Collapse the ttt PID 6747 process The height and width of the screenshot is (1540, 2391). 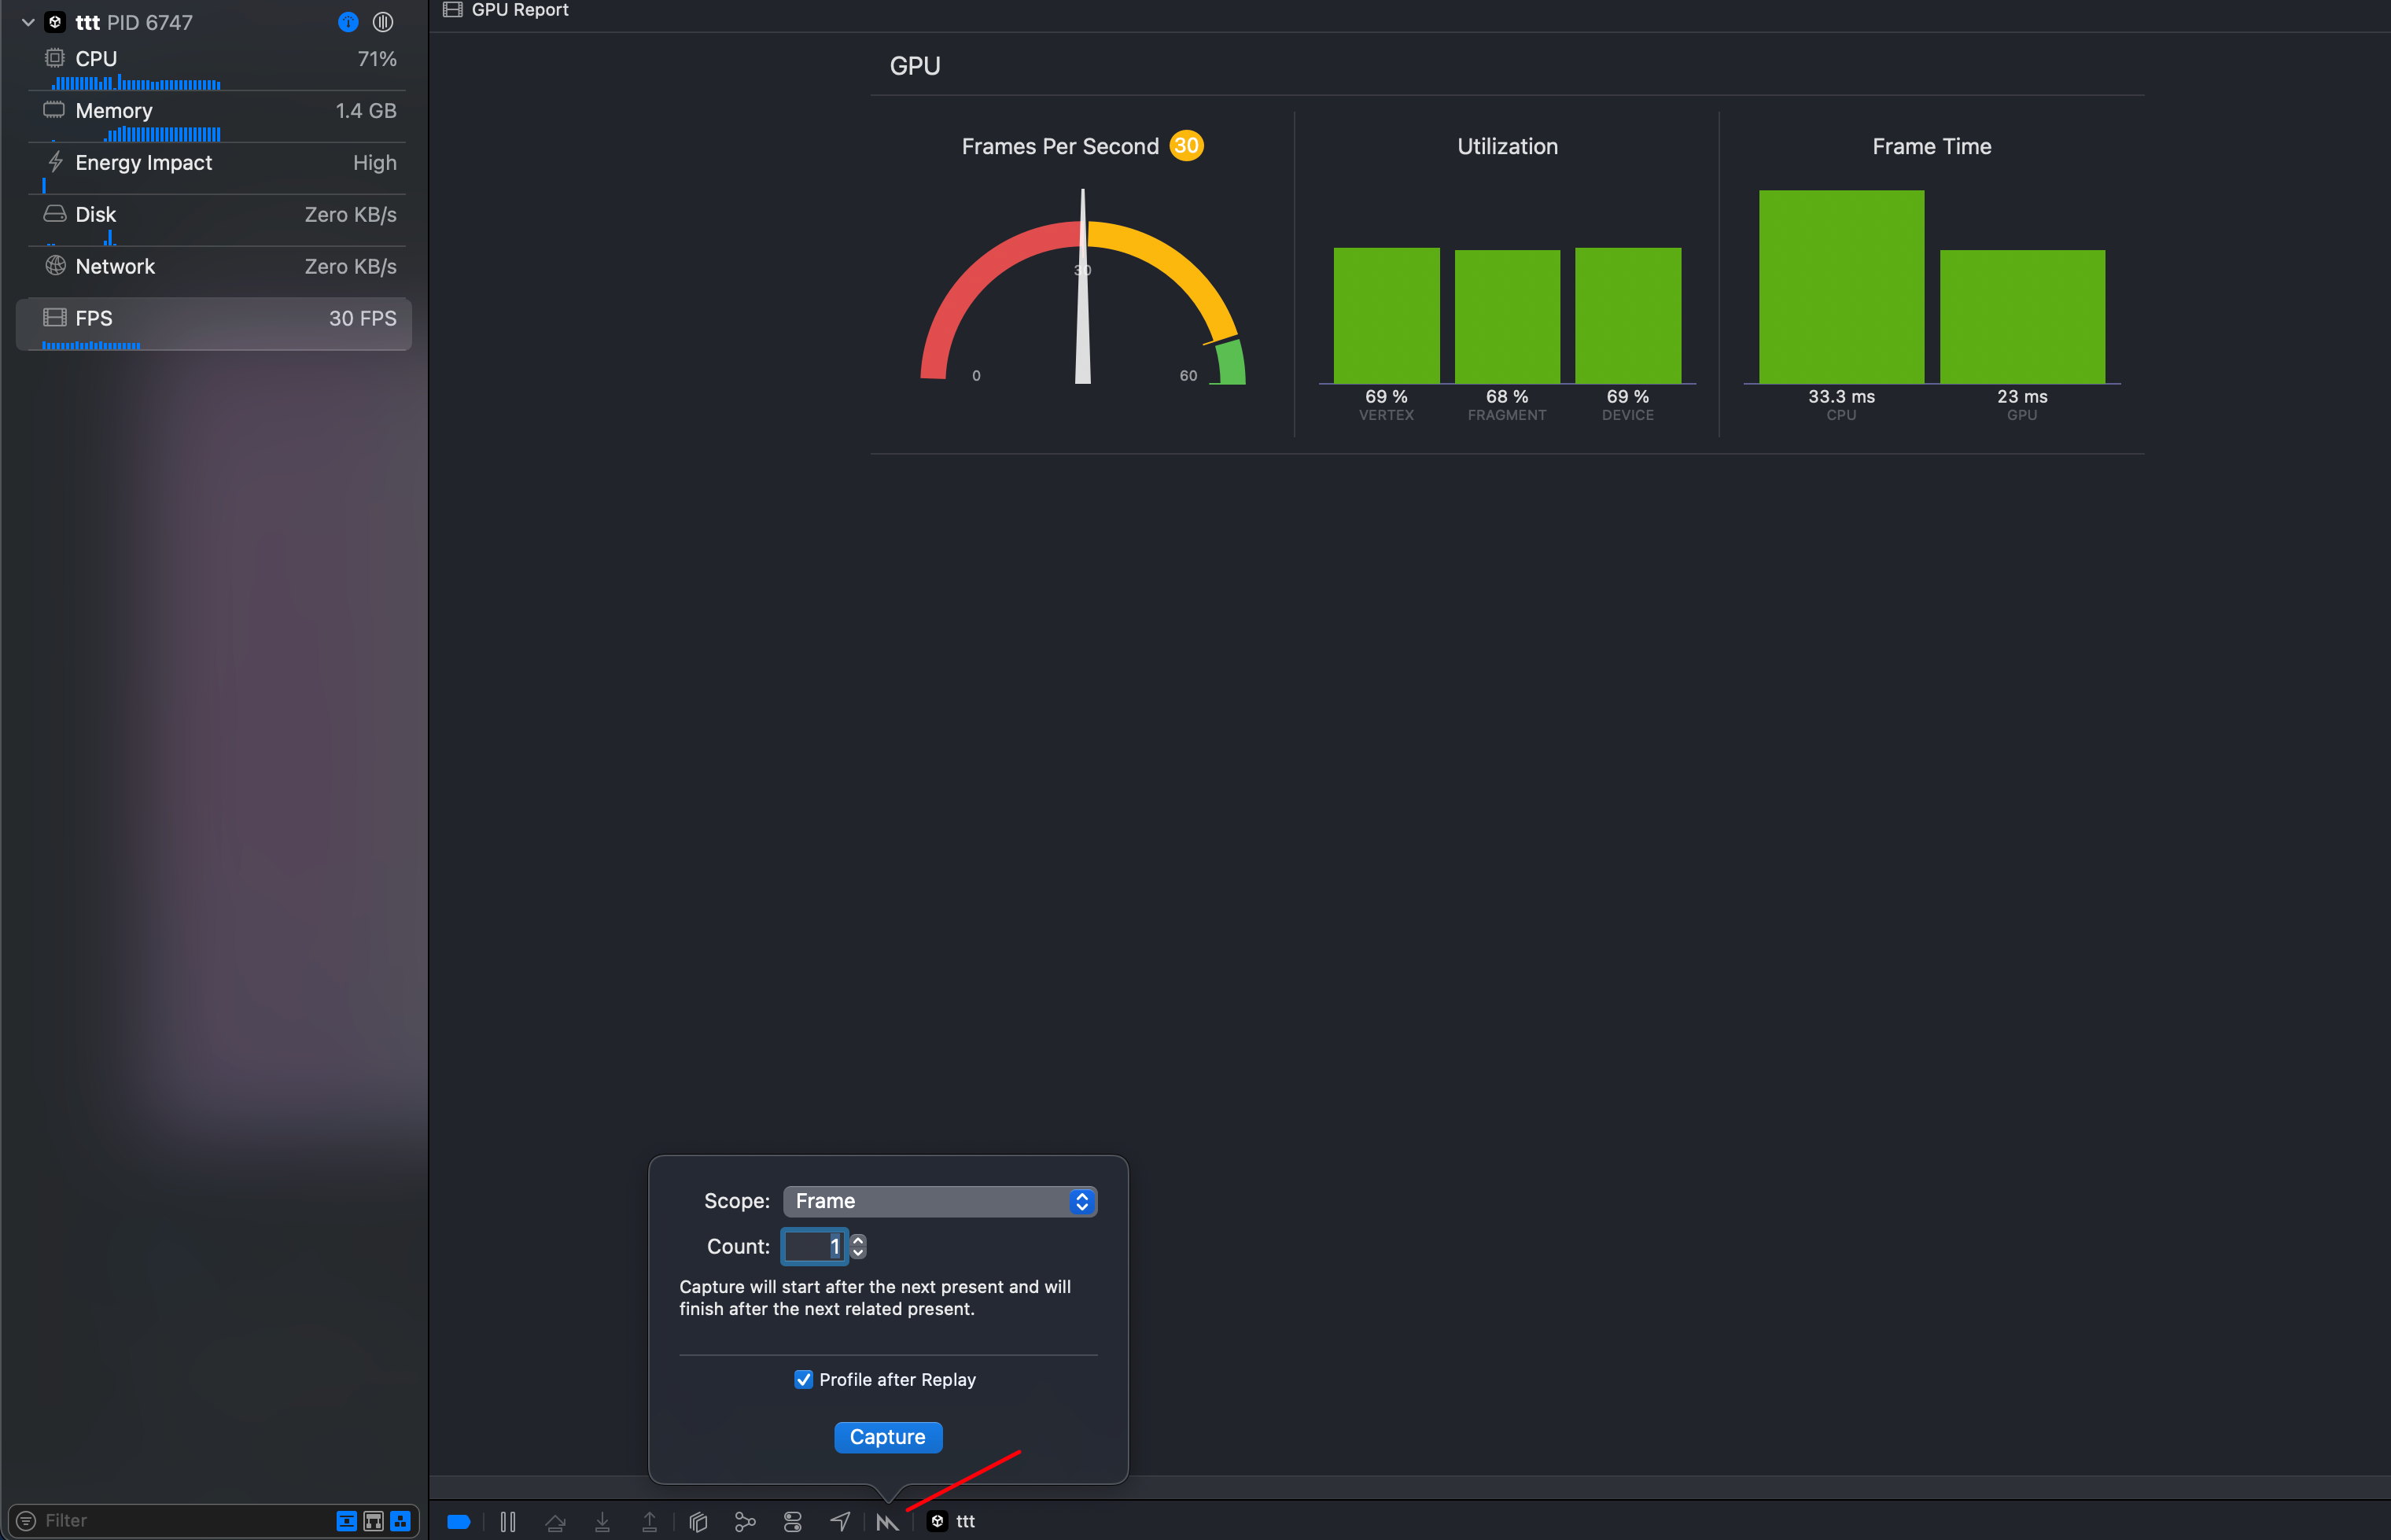28,22
